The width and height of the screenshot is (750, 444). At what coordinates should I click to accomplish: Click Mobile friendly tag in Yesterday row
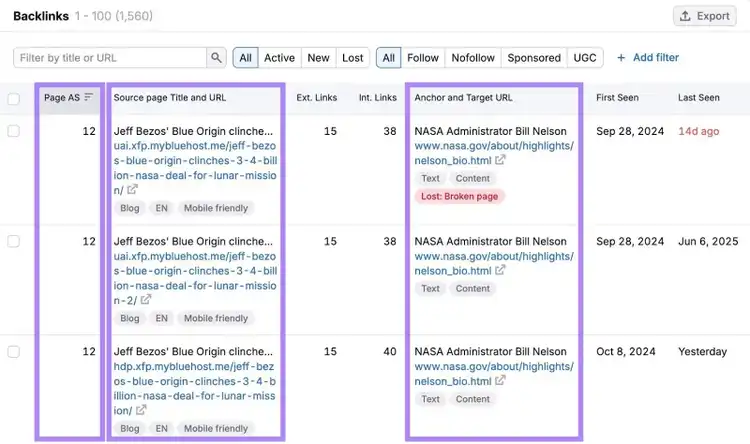tap(216, 429)
